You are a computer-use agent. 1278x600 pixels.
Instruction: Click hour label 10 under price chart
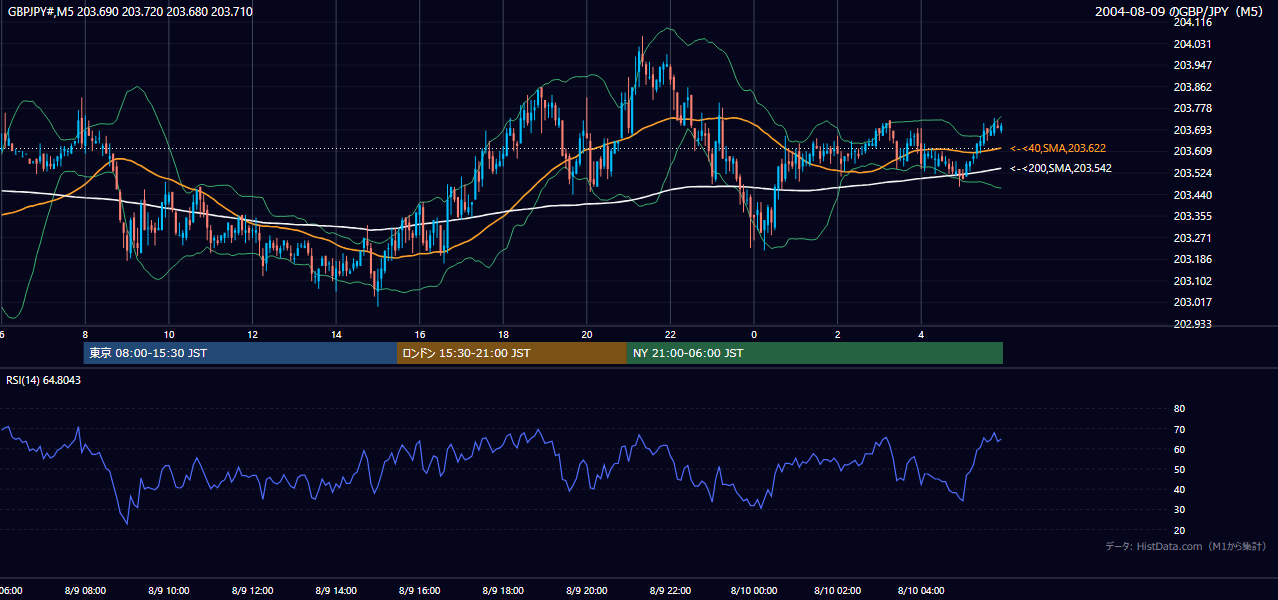click(169, 334)
